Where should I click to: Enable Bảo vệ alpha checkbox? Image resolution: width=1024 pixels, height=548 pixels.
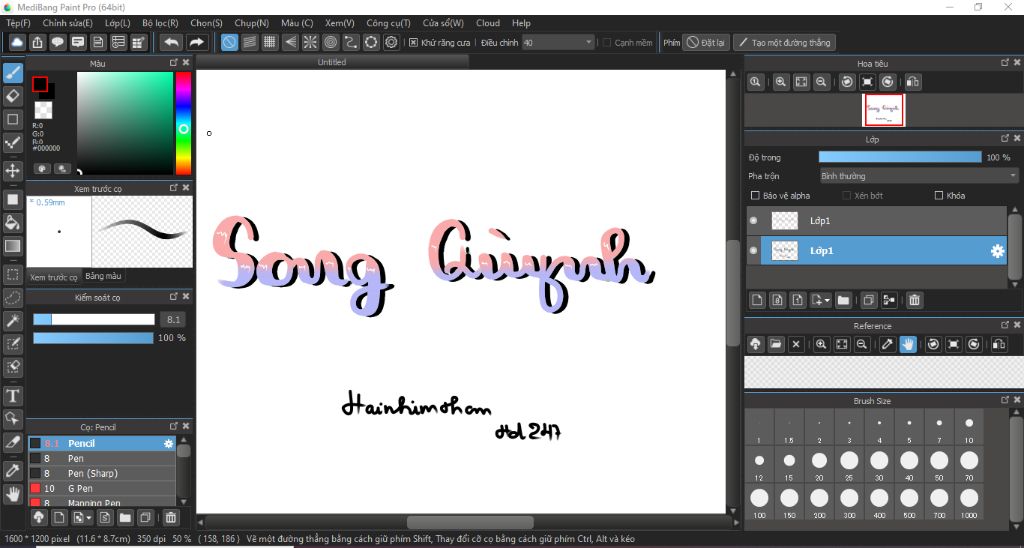pos(756,195)
